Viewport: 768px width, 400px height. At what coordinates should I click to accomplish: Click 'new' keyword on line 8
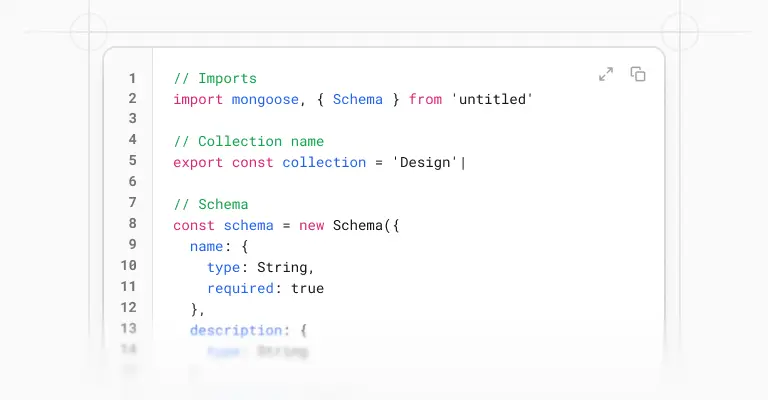point(312,226)
